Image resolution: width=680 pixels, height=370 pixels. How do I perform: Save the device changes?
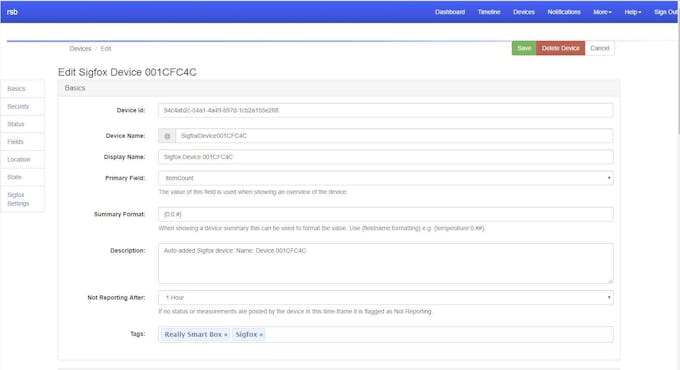pyautogui.click(x=524, y=48)
